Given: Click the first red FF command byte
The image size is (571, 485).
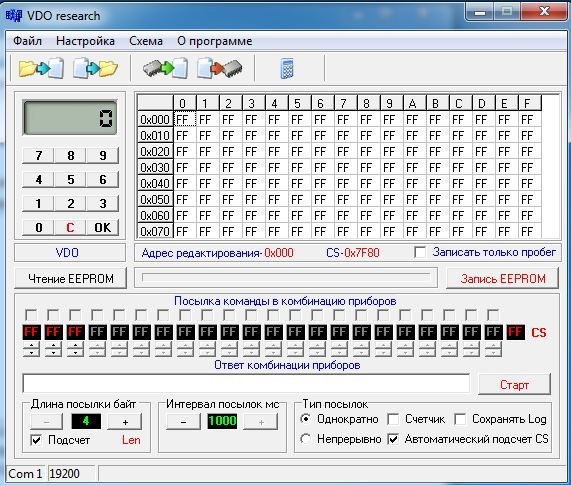Looking at the screenshot, I should (31, 332).
